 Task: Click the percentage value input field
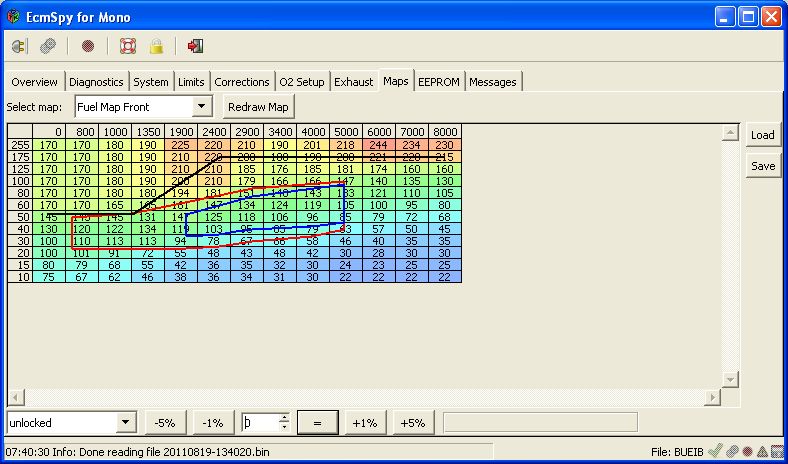[259, 423]
